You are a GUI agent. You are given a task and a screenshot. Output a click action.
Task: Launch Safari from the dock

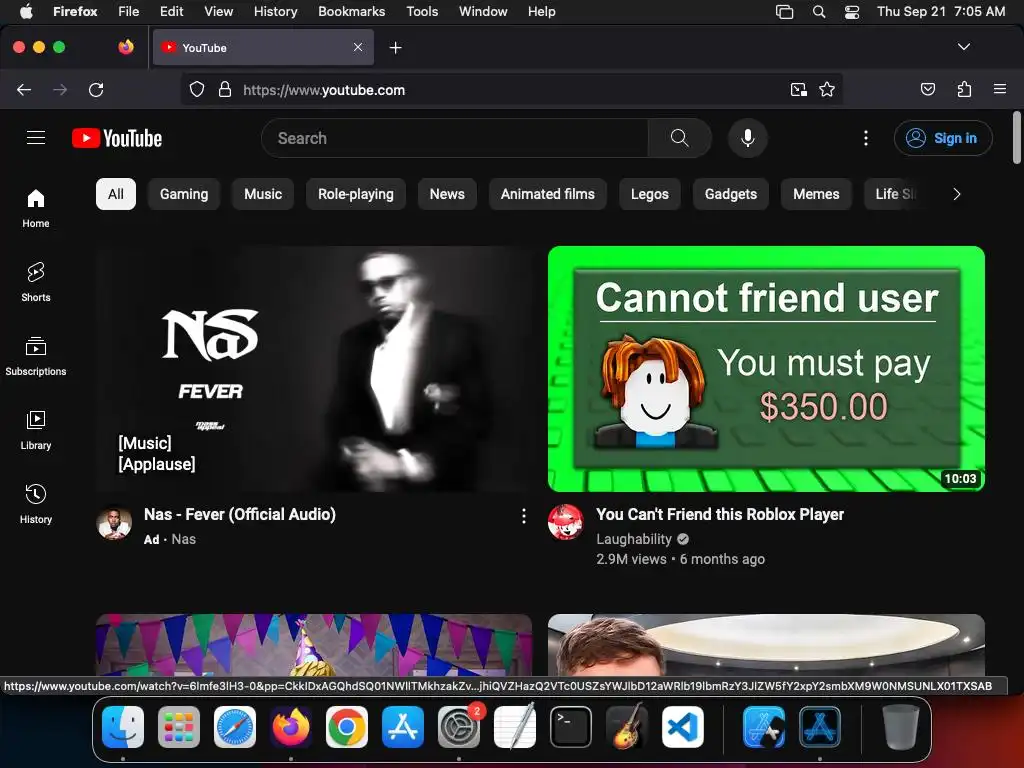coord(235,727)
